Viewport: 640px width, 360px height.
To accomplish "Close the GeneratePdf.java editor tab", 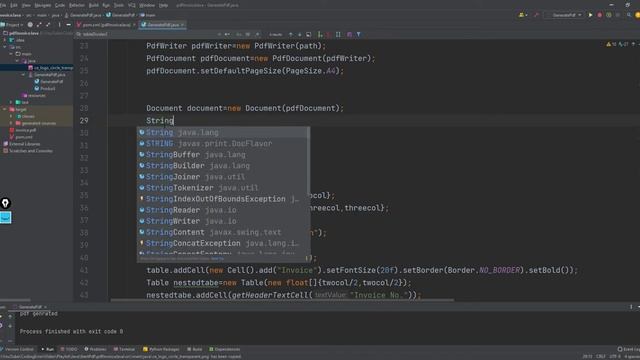I will [x=182, y=25].
